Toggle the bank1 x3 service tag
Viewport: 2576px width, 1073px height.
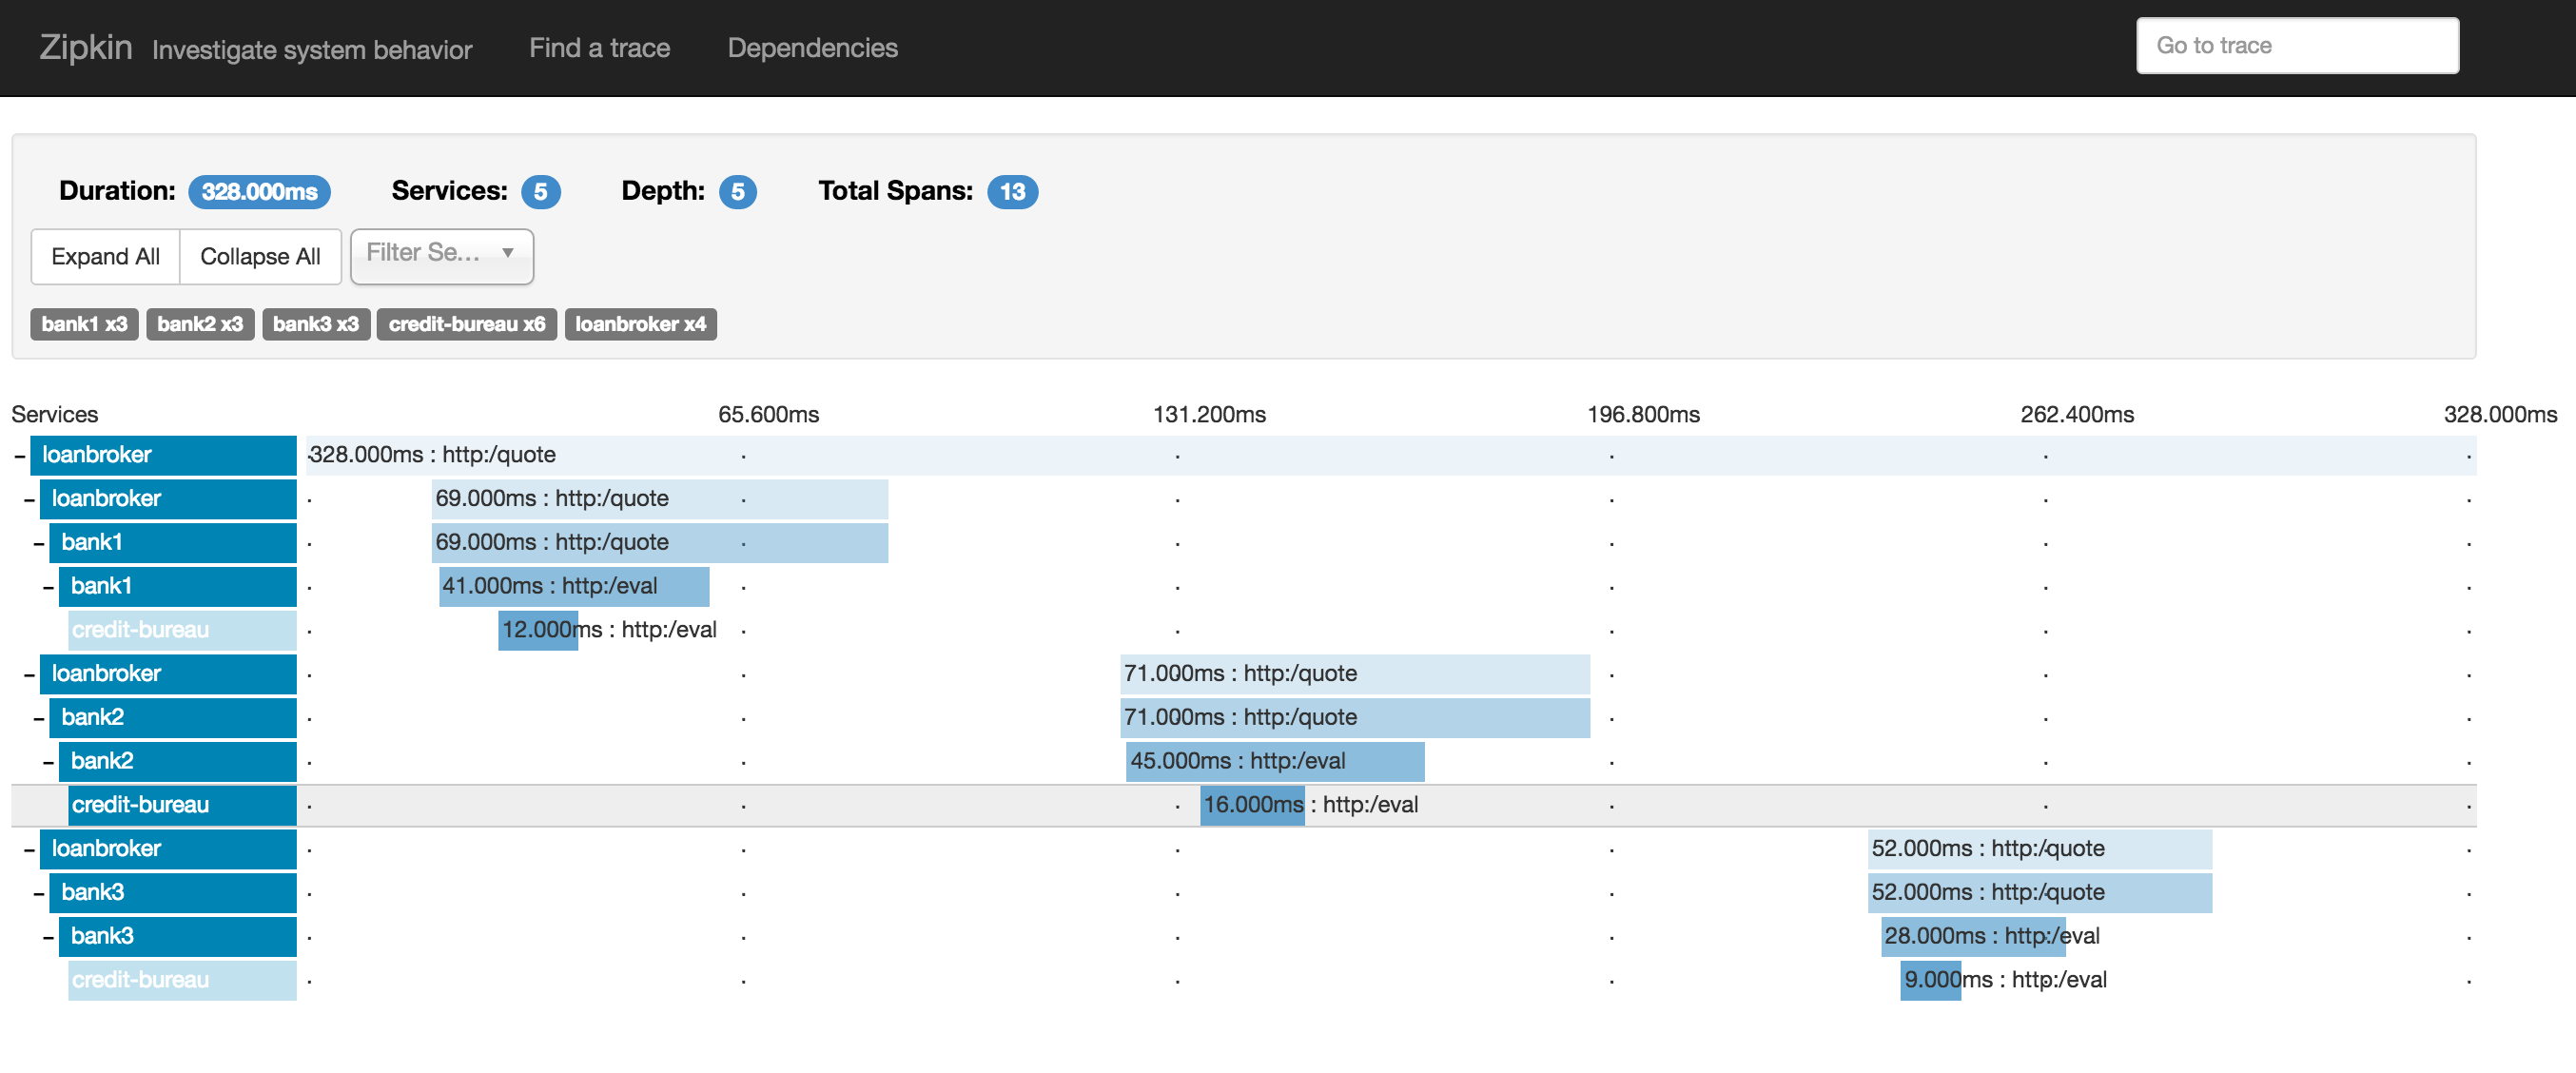pyautogui.click(x=84, y=324)
